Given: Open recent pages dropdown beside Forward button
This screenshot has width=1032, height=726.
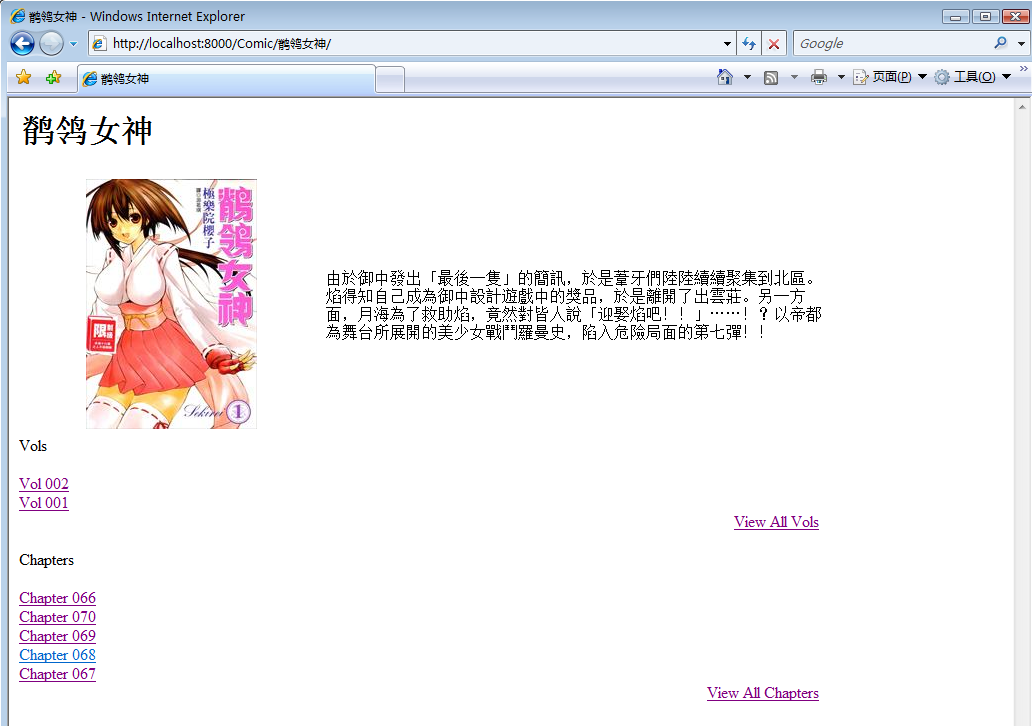Looking at the screenshot, I should (73, 44).
